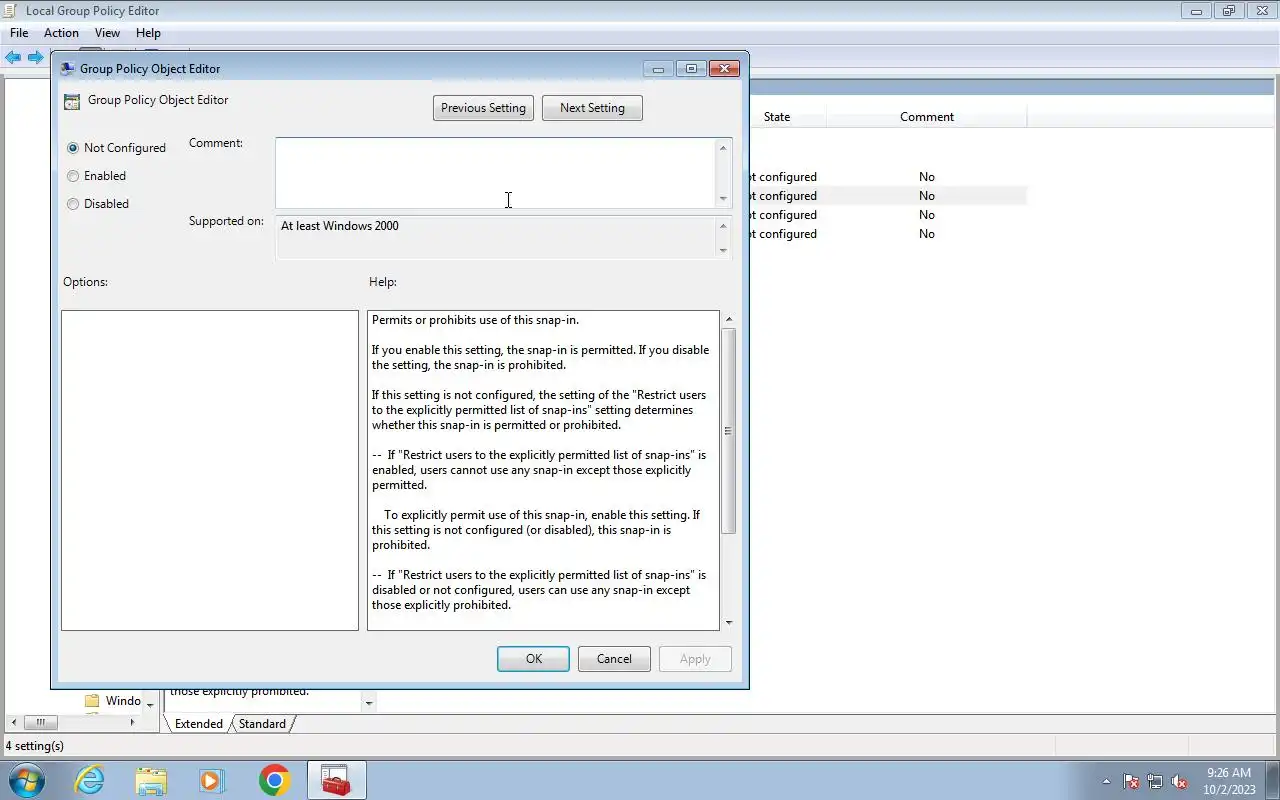
Task: Click the '4 setting(s)' status bar text
Action: [35, 746]
